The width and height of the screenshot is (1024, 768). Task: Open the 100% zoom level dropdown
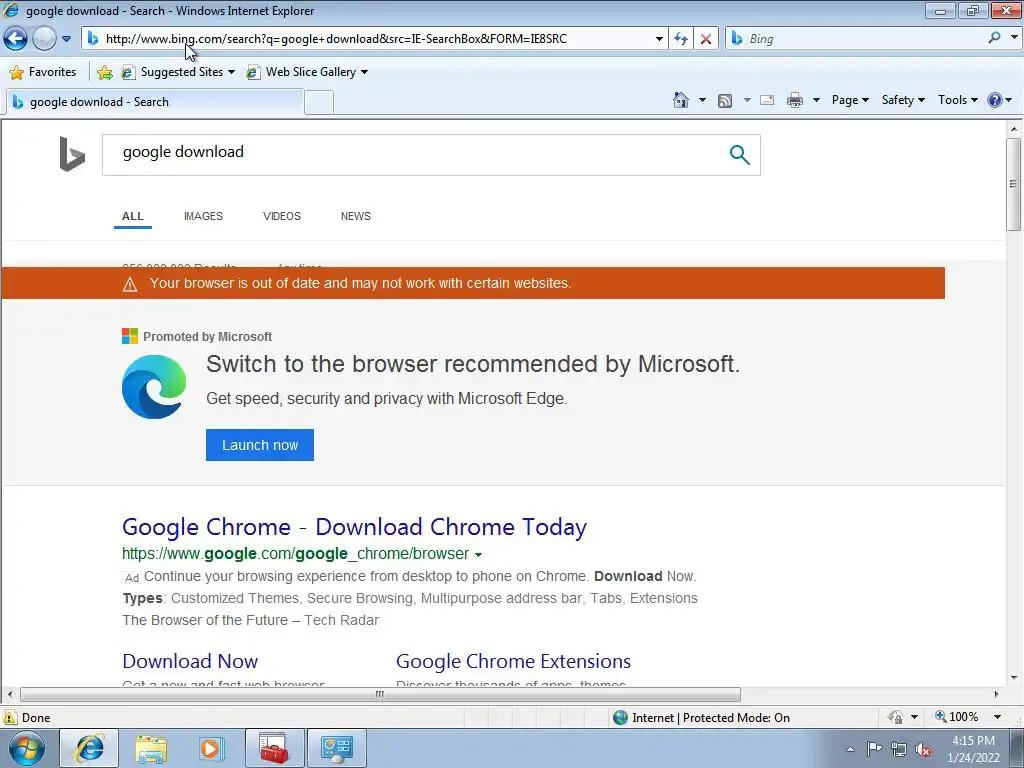(997, 717)
